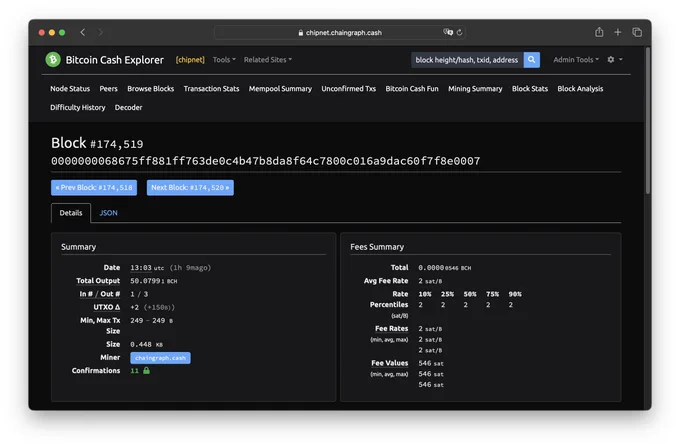
Task: Show the tab overview icon
Action: point(637,32)
